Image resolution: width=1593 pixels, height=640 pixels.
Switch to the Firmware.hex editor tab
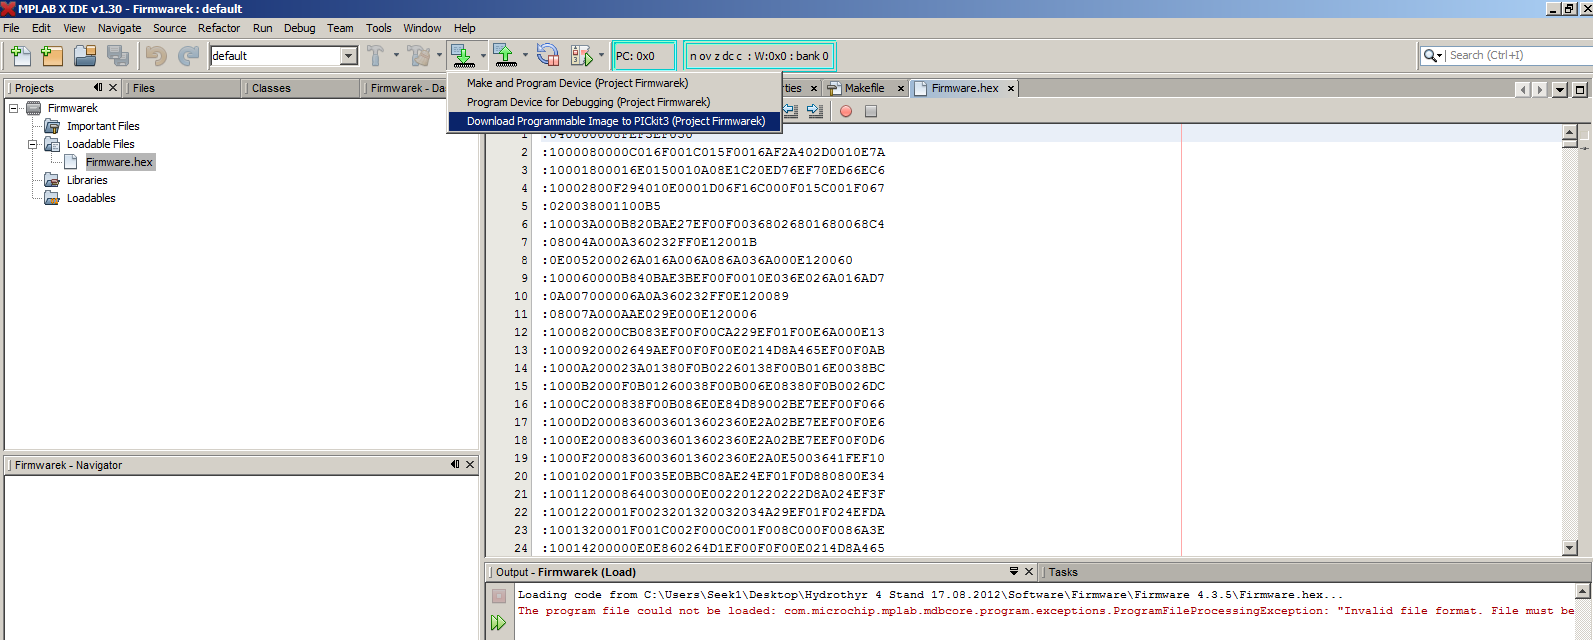pyautogui.click(x=965, y=88)
